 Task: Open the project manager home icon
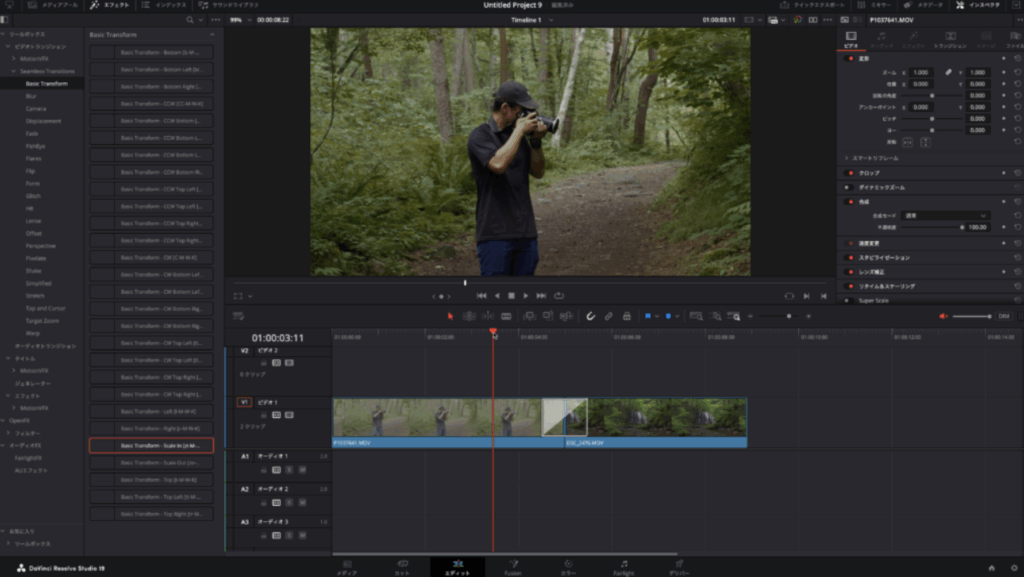pos(991,568)
